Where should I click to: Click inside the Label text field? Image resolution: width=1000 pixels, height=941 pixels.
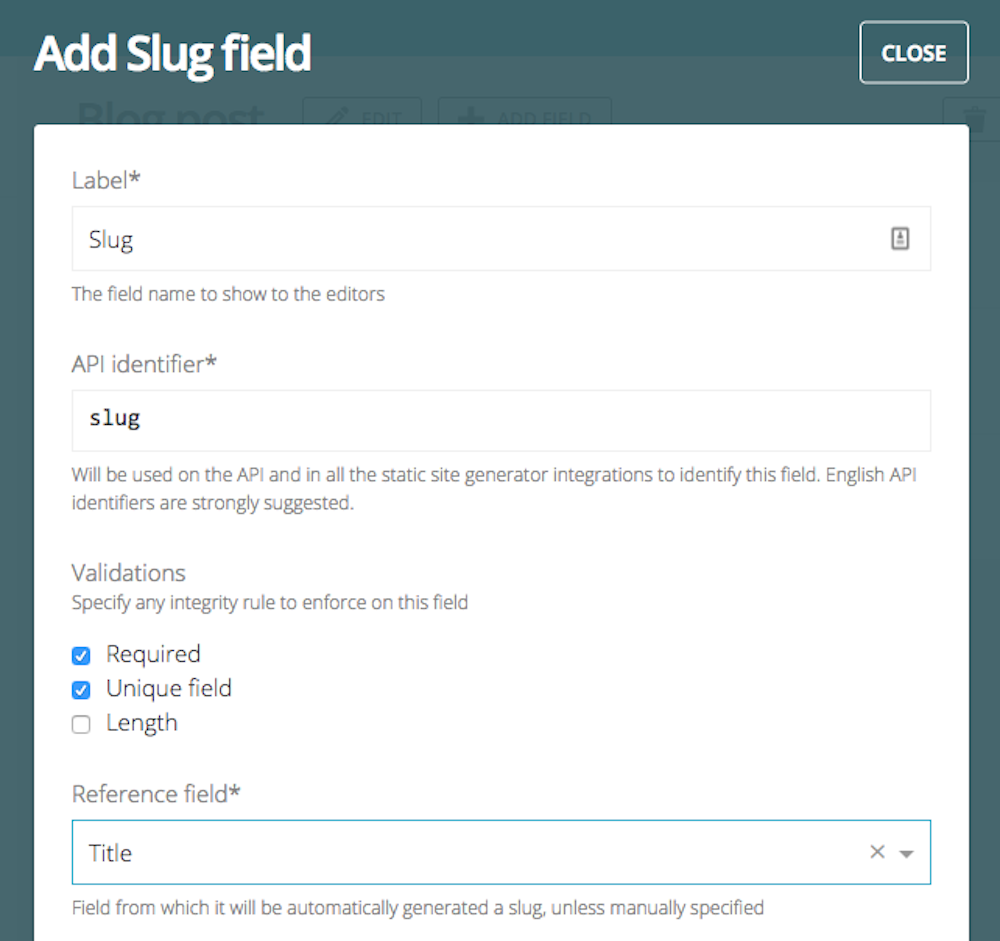pos(501,239)
